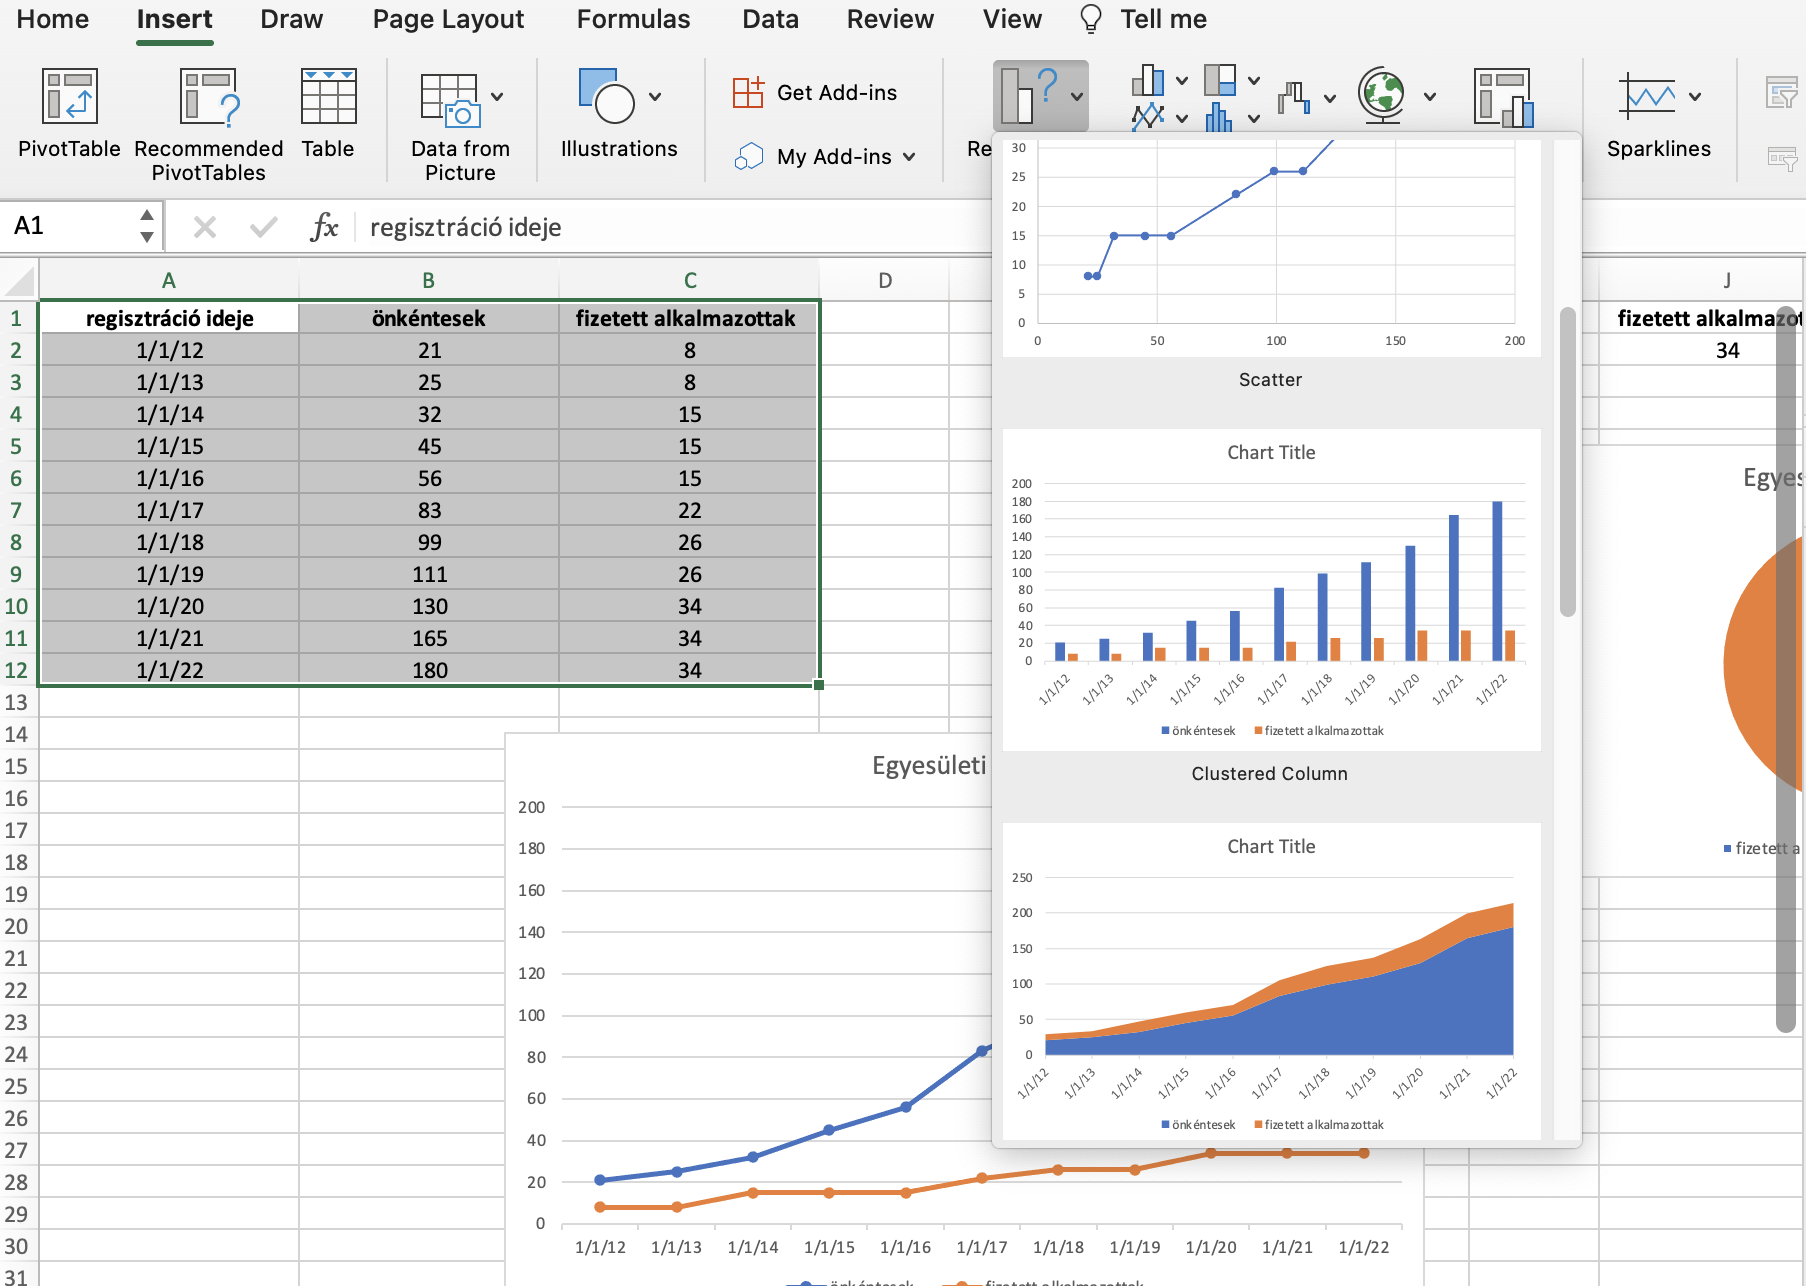The image size is (1806, 1286).
Task: Click the column chart icon
Action: click(1148, 80)
